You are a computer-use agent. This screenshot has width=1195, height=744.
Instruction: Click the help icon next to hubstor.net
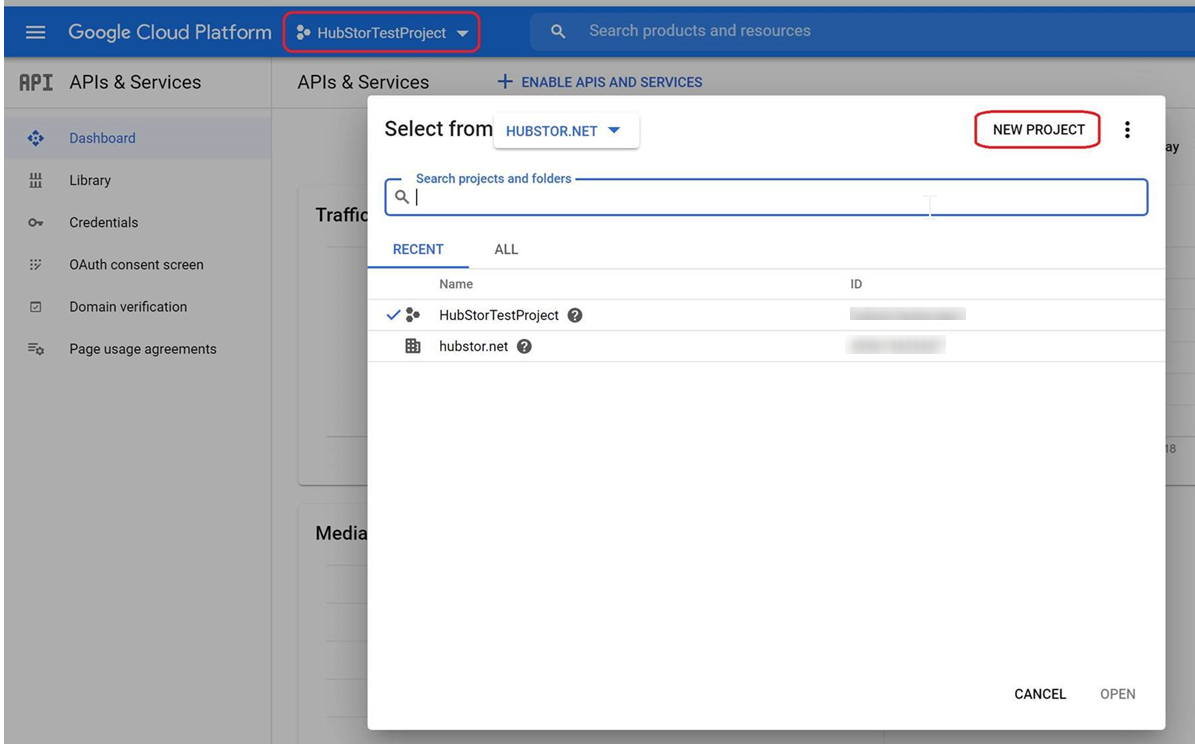pyautogui.click(x=524, y=347)
